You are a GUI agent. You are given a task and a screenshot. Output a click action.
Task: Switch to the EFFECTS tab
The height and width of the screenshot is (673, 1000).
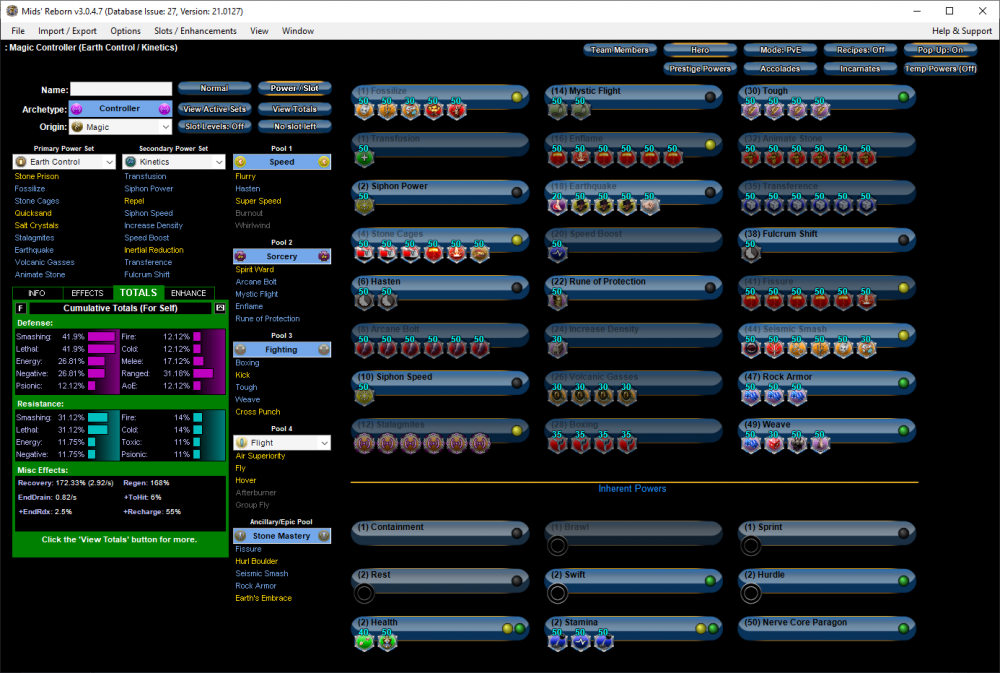pos(87,293)
